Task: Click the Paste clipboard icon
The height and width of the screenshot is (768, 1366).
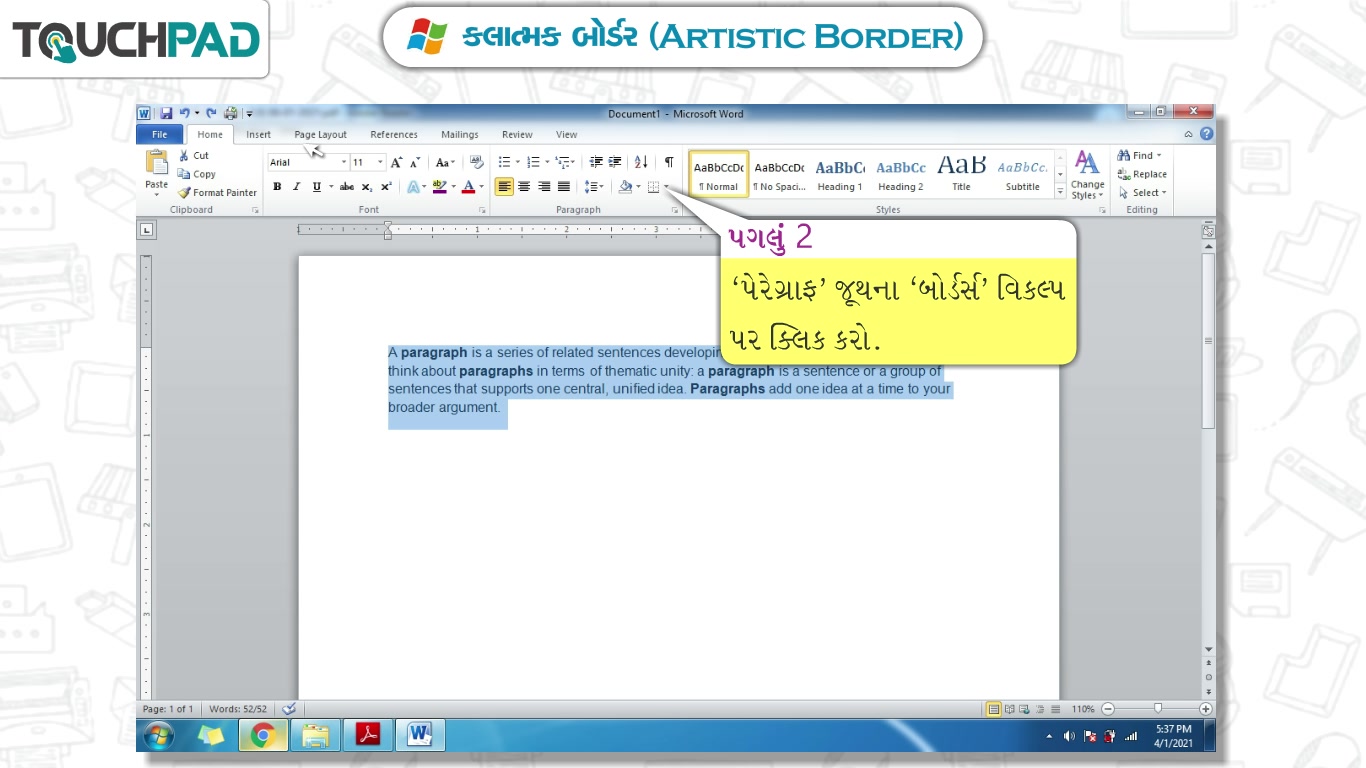Action: [157, 162]
